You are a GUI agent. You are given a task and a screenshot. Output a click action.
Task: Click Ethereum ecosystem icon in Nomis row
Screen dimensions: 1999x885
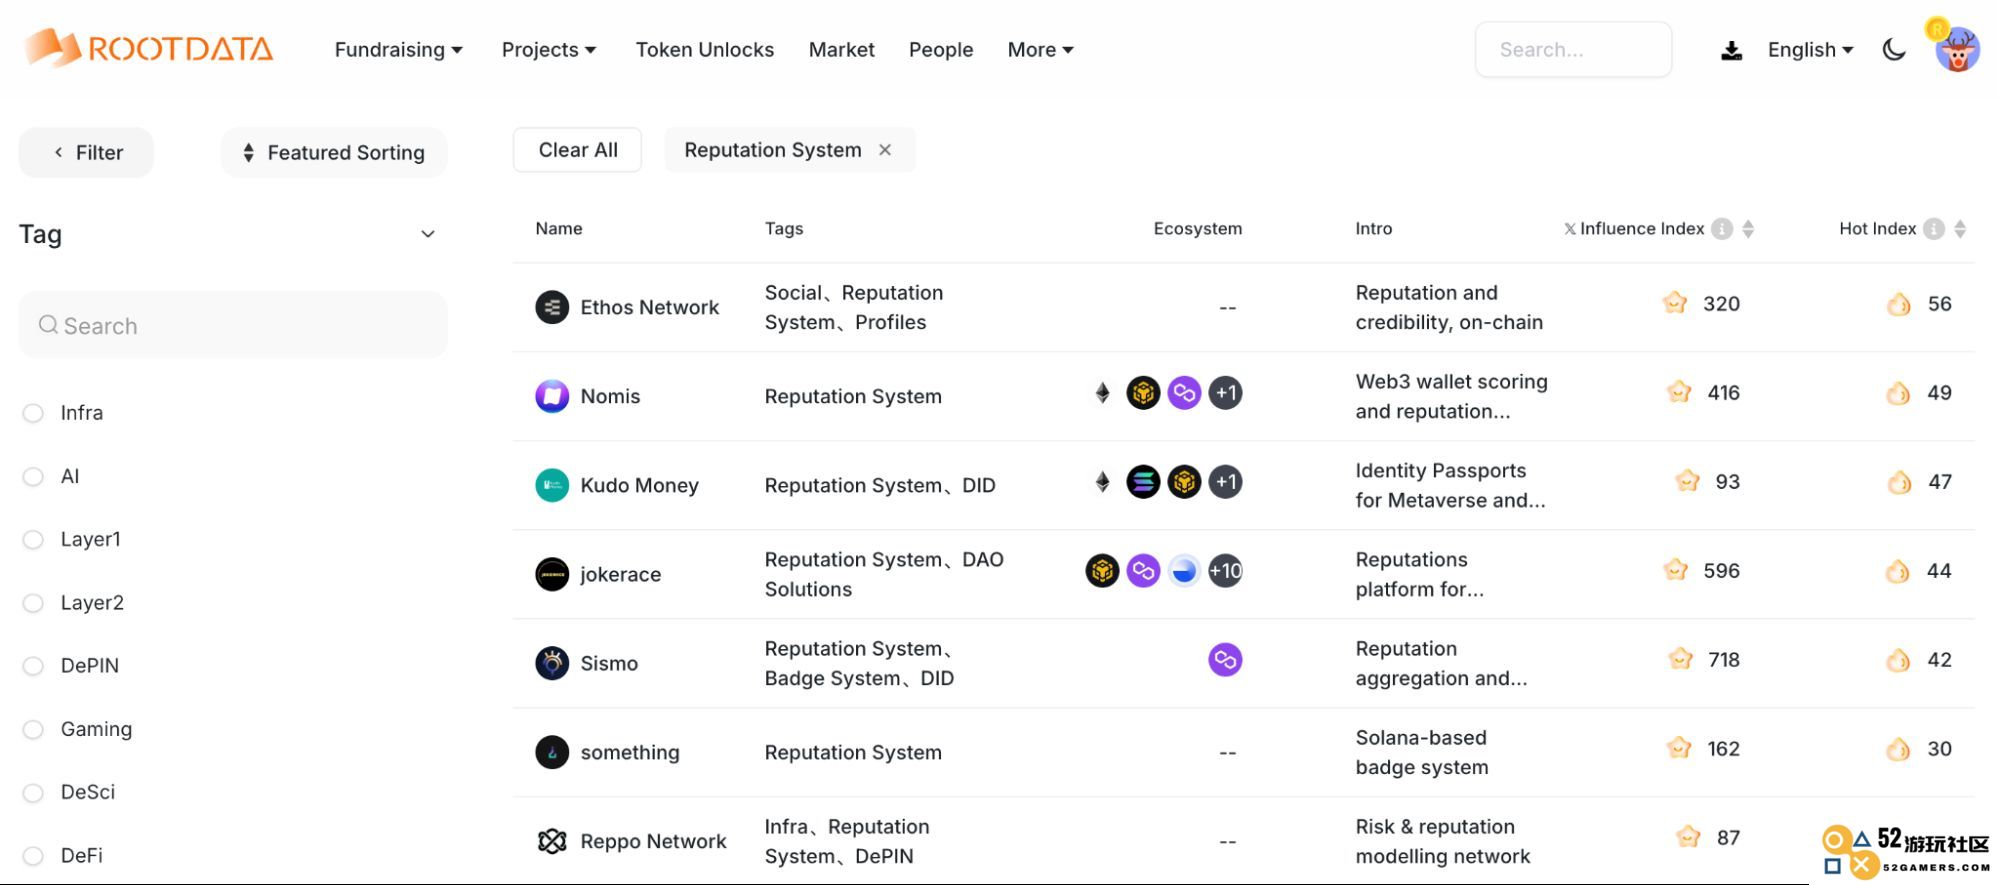(x=1102, y=393)
